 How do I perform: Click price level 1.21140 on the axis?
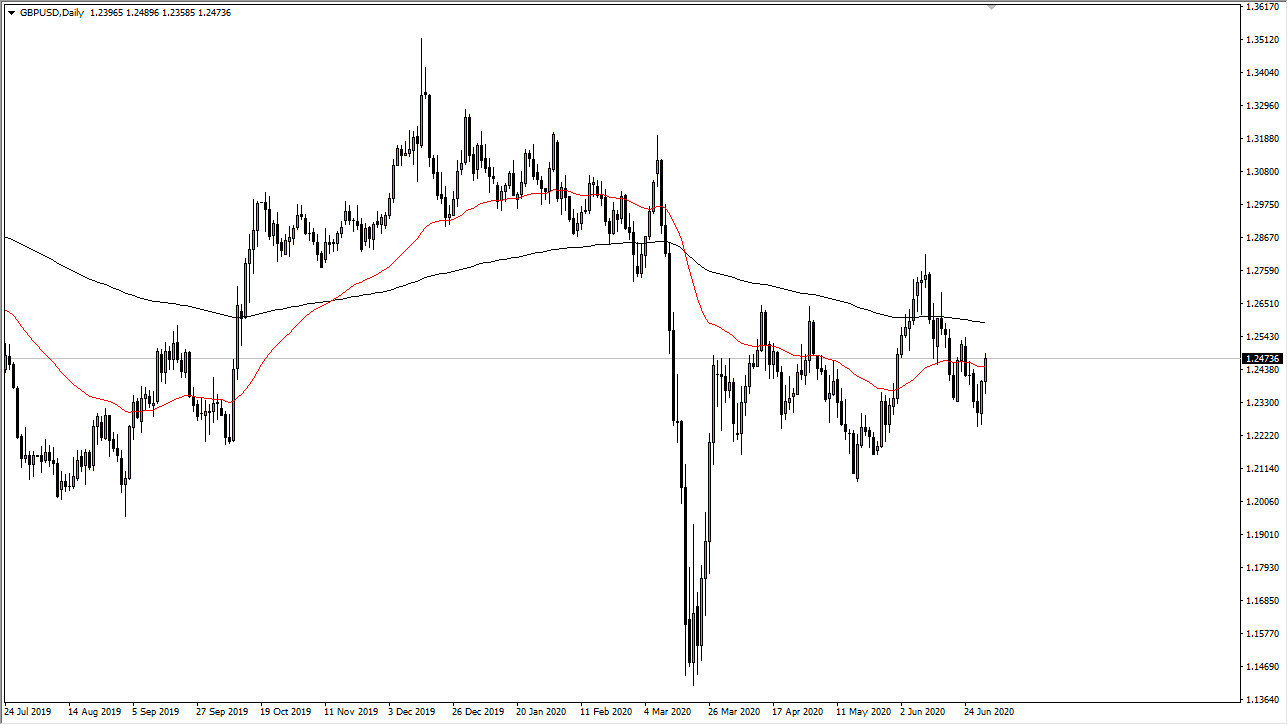point(1262,469)
